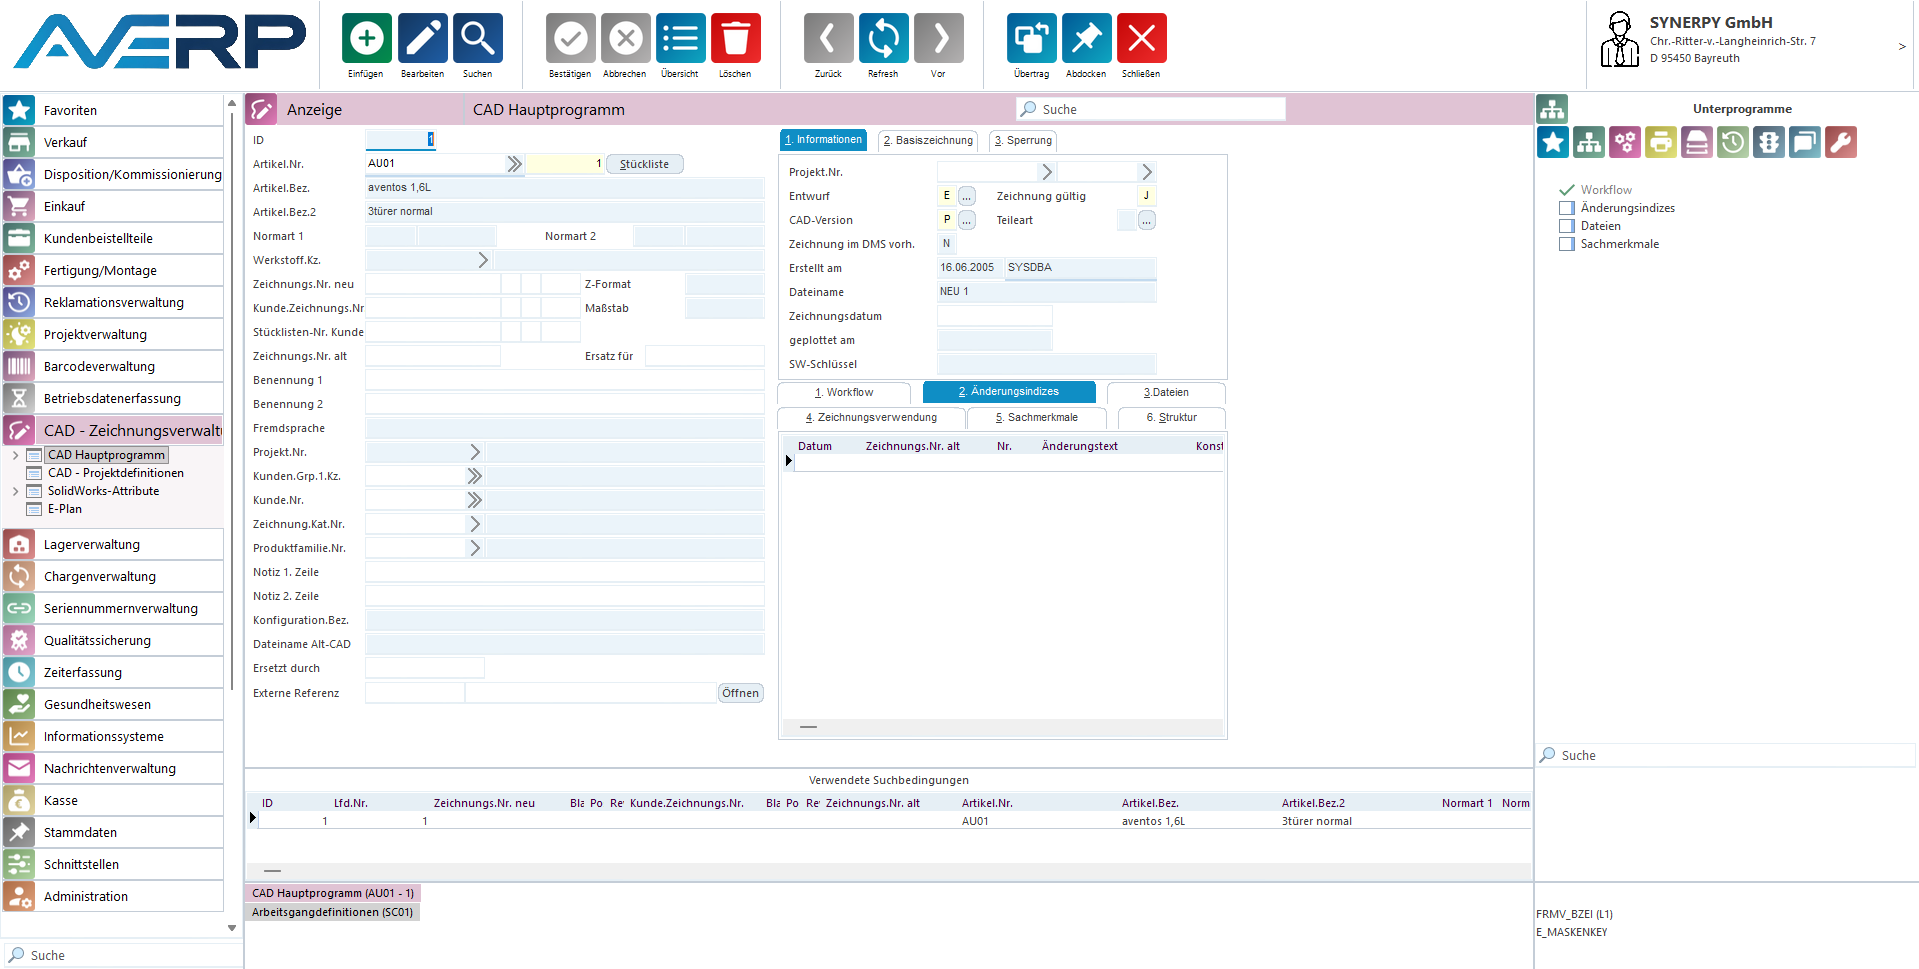The width and height of the screenshot is (1919, 969).
Task: Click the Benennung 1 input field
Action: click(x=564, y=380)
